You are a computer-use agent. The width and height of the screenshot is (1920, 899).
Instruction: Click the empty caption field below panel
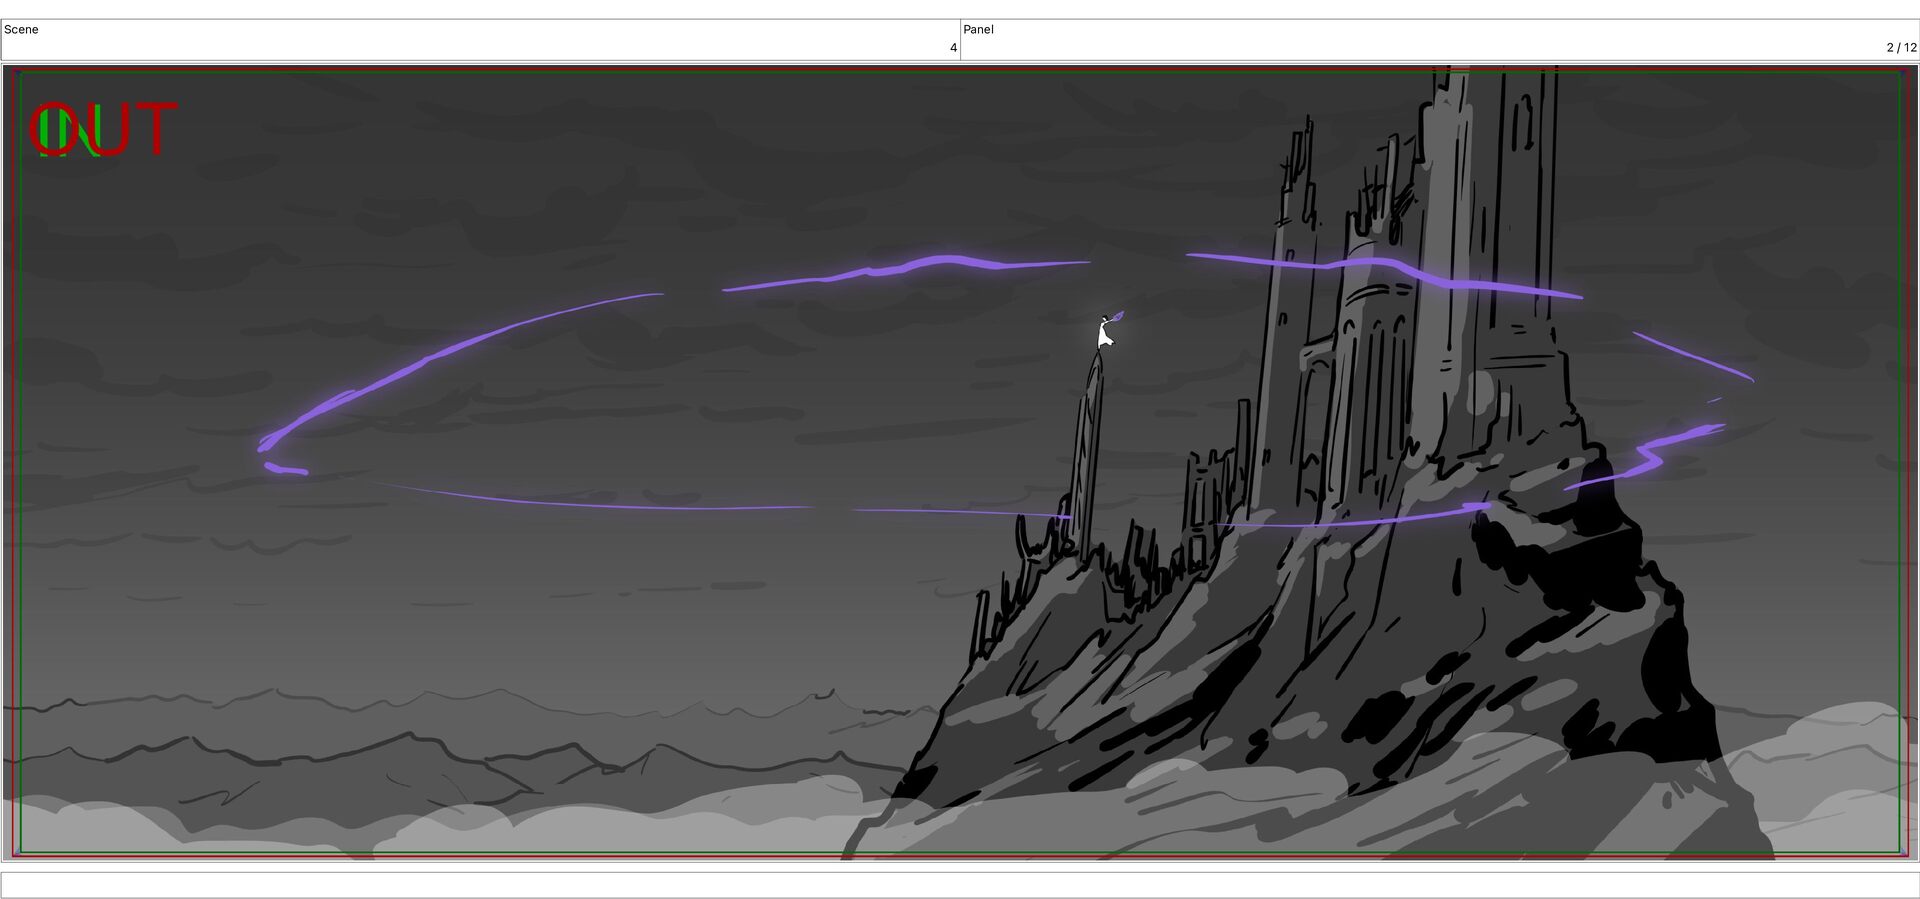click(960, 885)
